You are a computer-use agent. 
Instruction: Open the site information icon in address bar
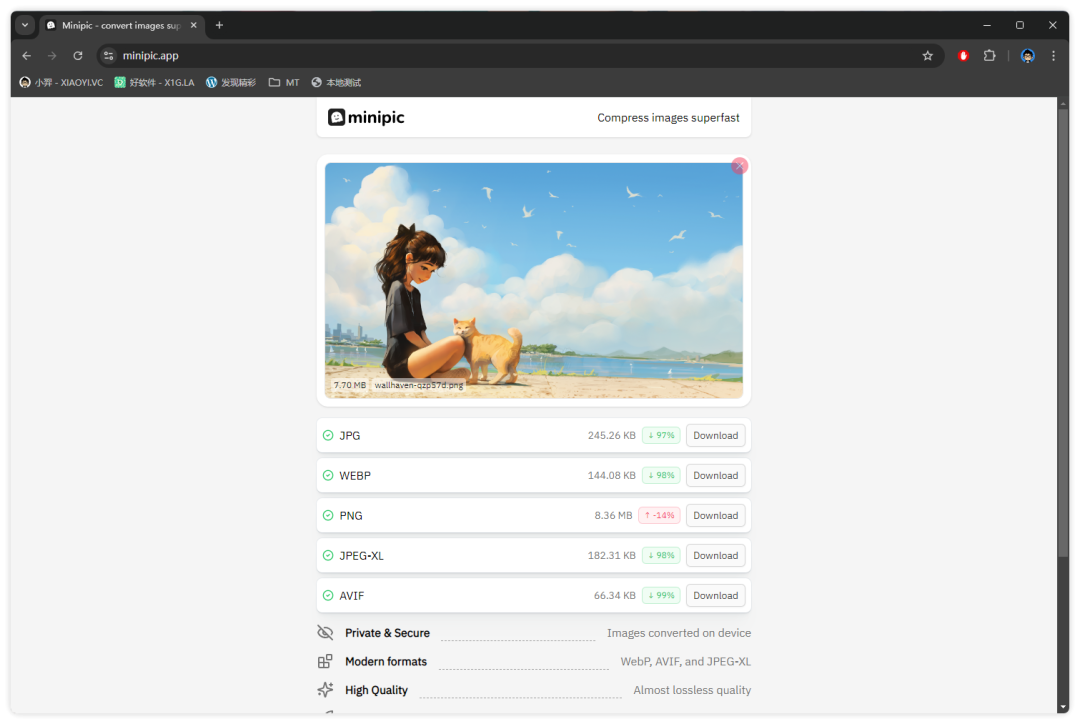(x=108, y=56)
